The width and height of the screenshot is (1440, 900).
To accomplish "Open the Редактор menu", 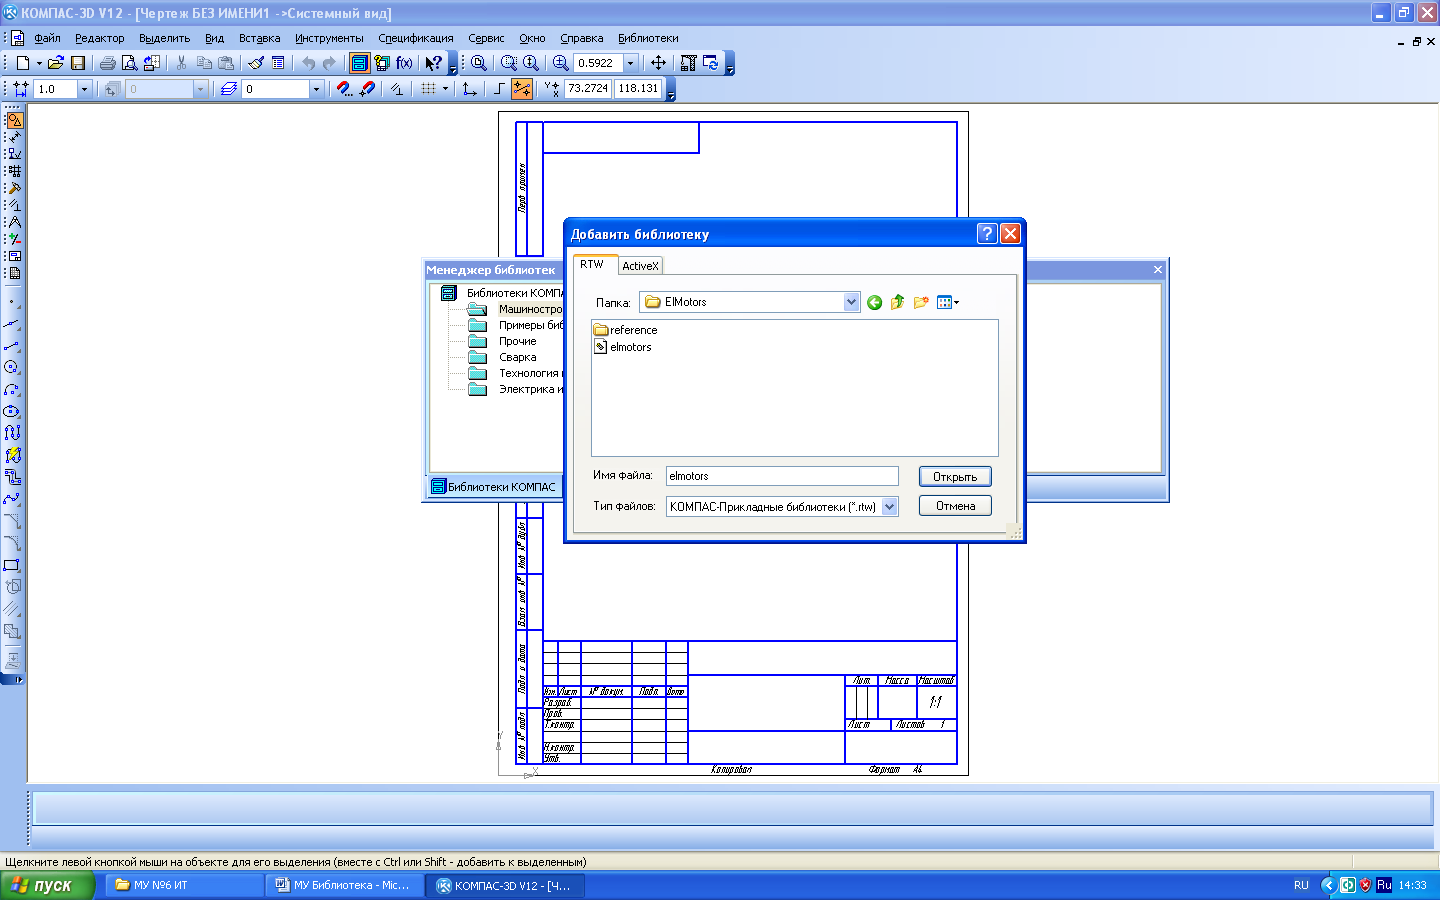I will [100, 38].
